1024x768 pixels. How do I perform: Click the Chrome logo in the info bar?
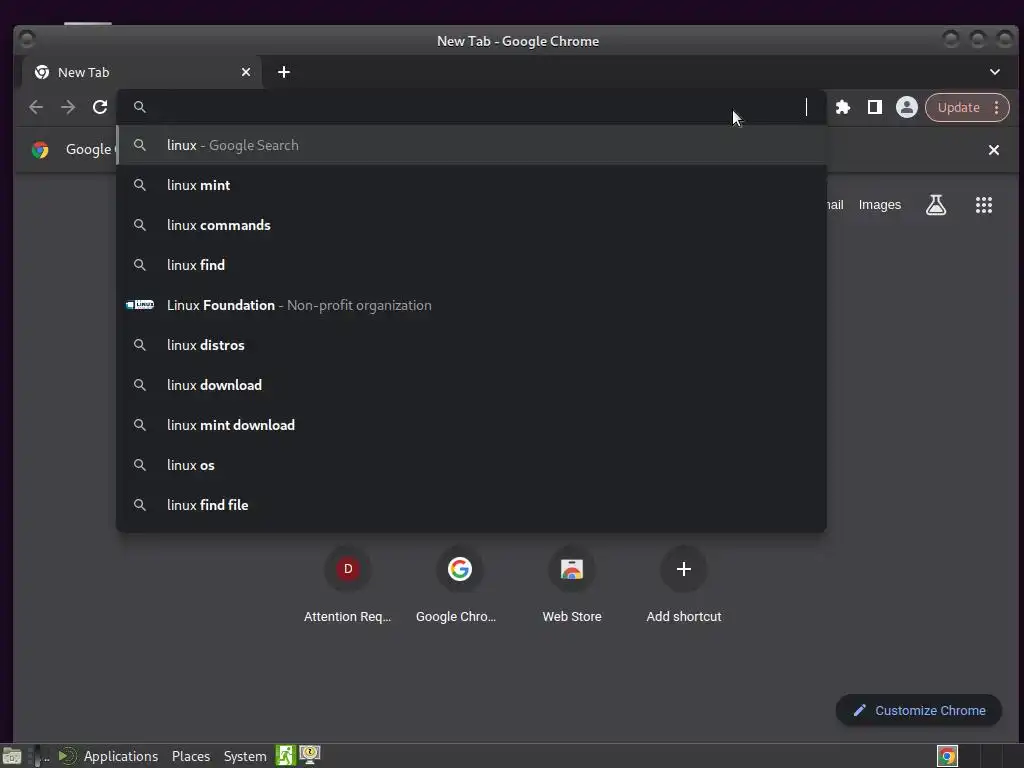click(40, 150)
